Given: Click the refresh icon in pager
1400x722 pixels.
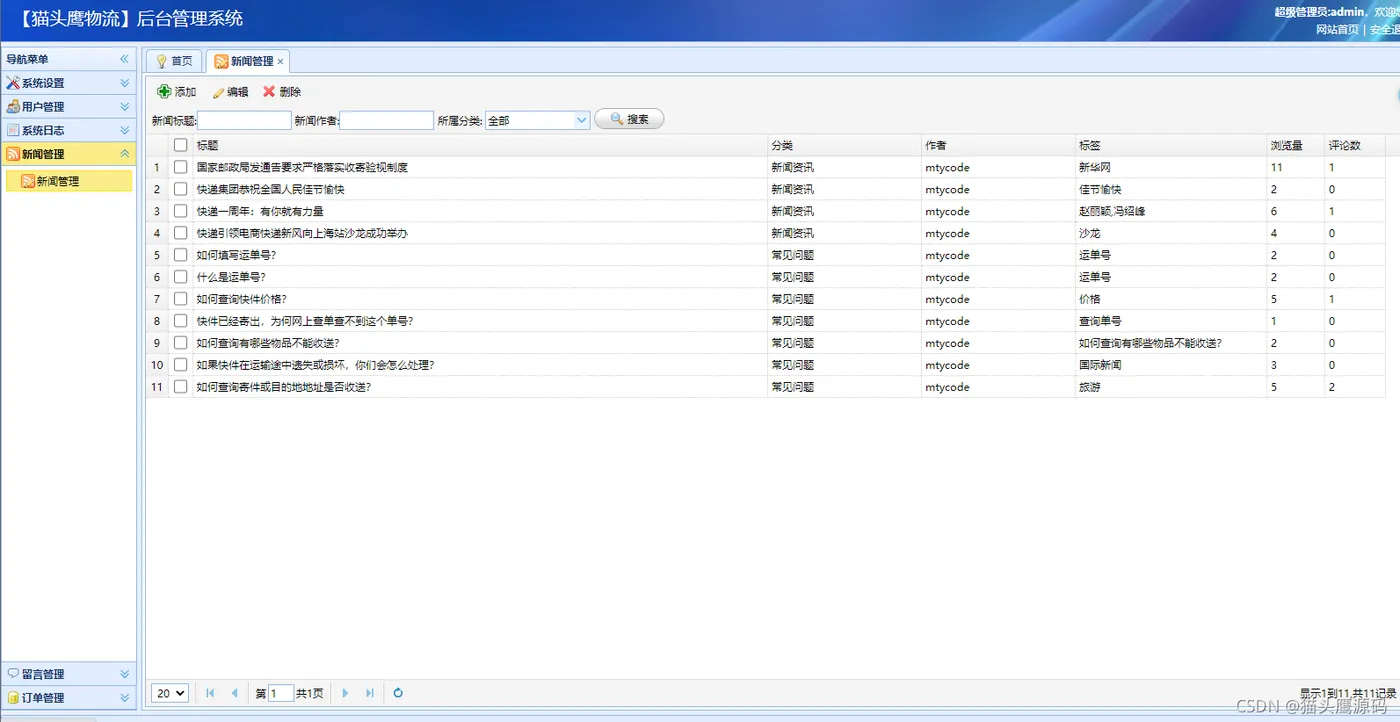Looking at the screenshot, I should [398, 693].
